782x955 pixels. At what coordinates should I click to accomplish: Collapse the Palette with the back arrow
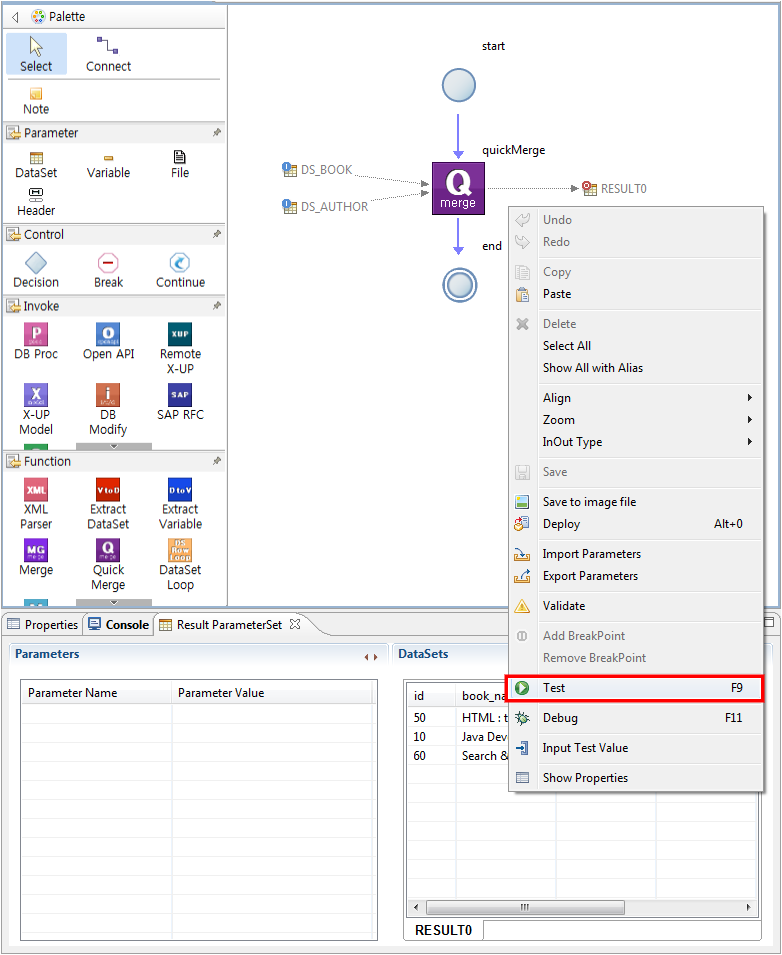coord(15,17)
